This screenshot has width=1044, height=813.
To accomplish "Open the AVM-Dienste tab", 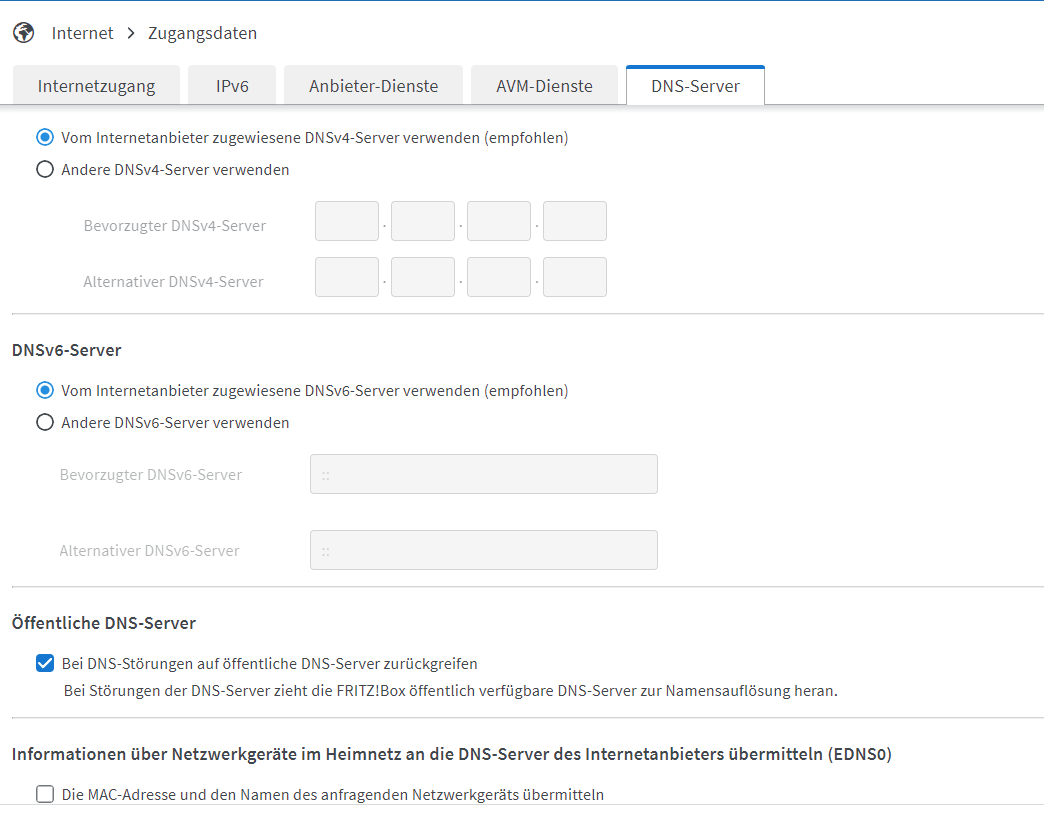I will (x=544, y=85).
